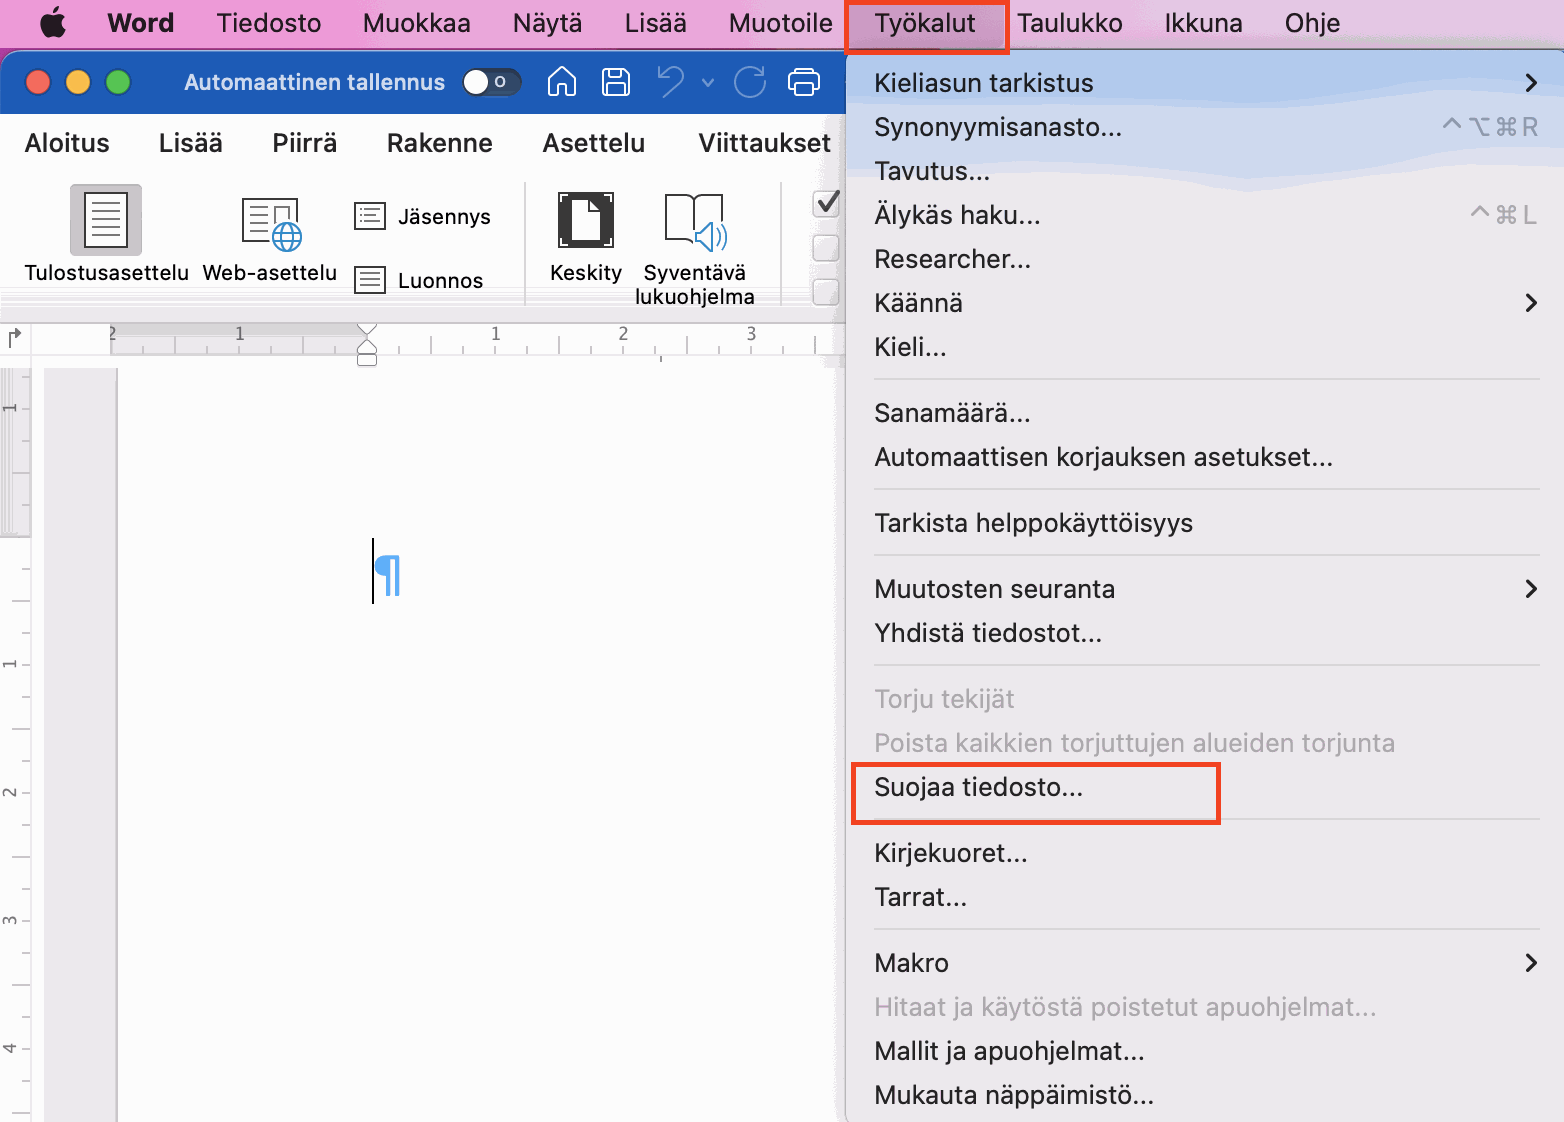Enable Keskity focus mode
Viewport: 1564px width, 1122px height.
586,238
